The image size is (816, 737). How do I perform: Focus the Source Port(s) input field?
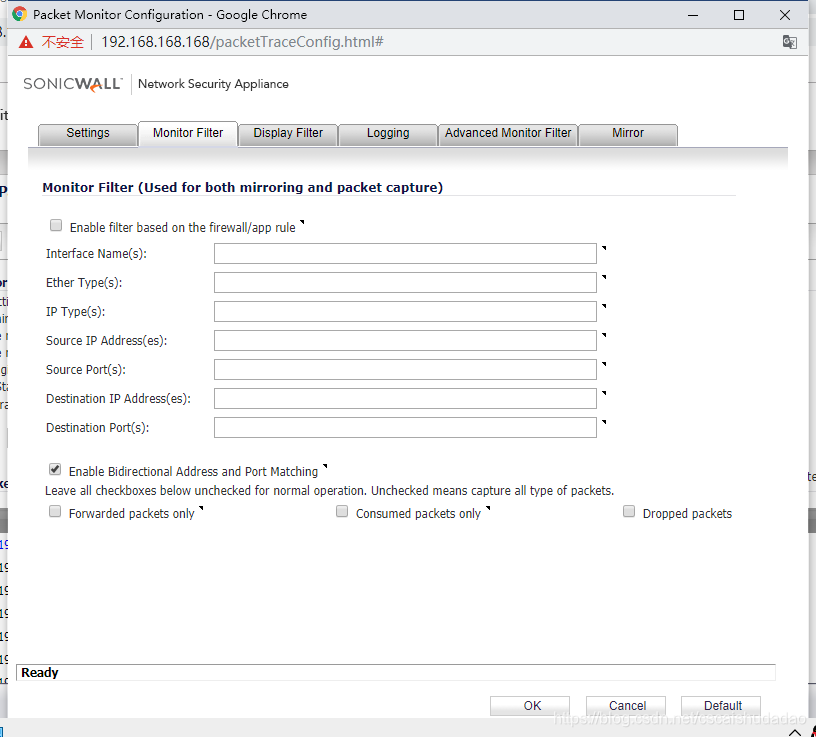[405, 370]
